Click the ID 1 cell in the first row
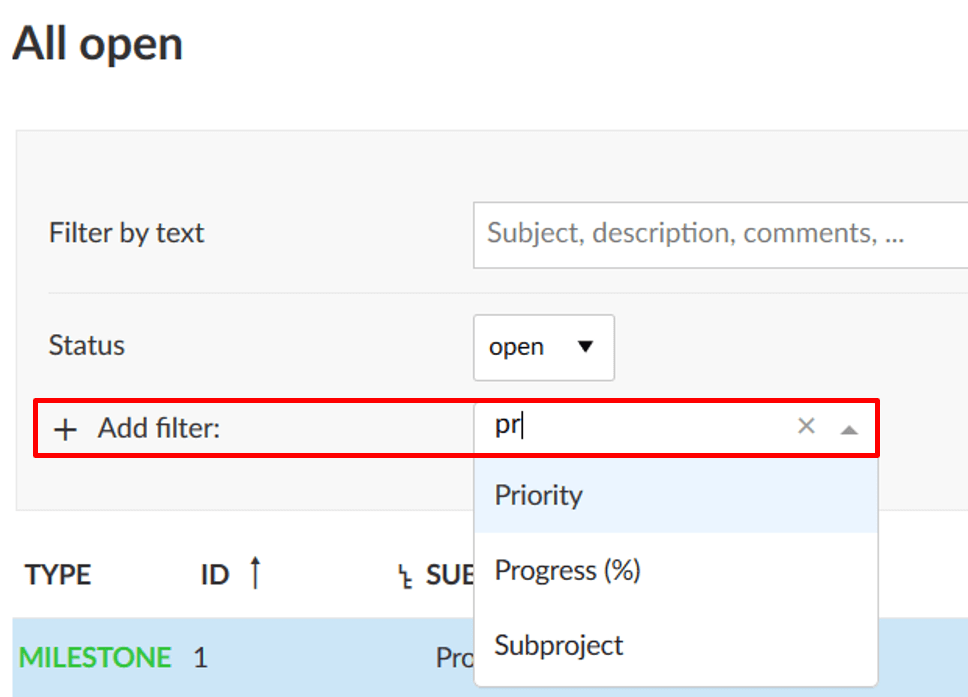The width and height of the screenshot is (968, 697). (200, 658)
